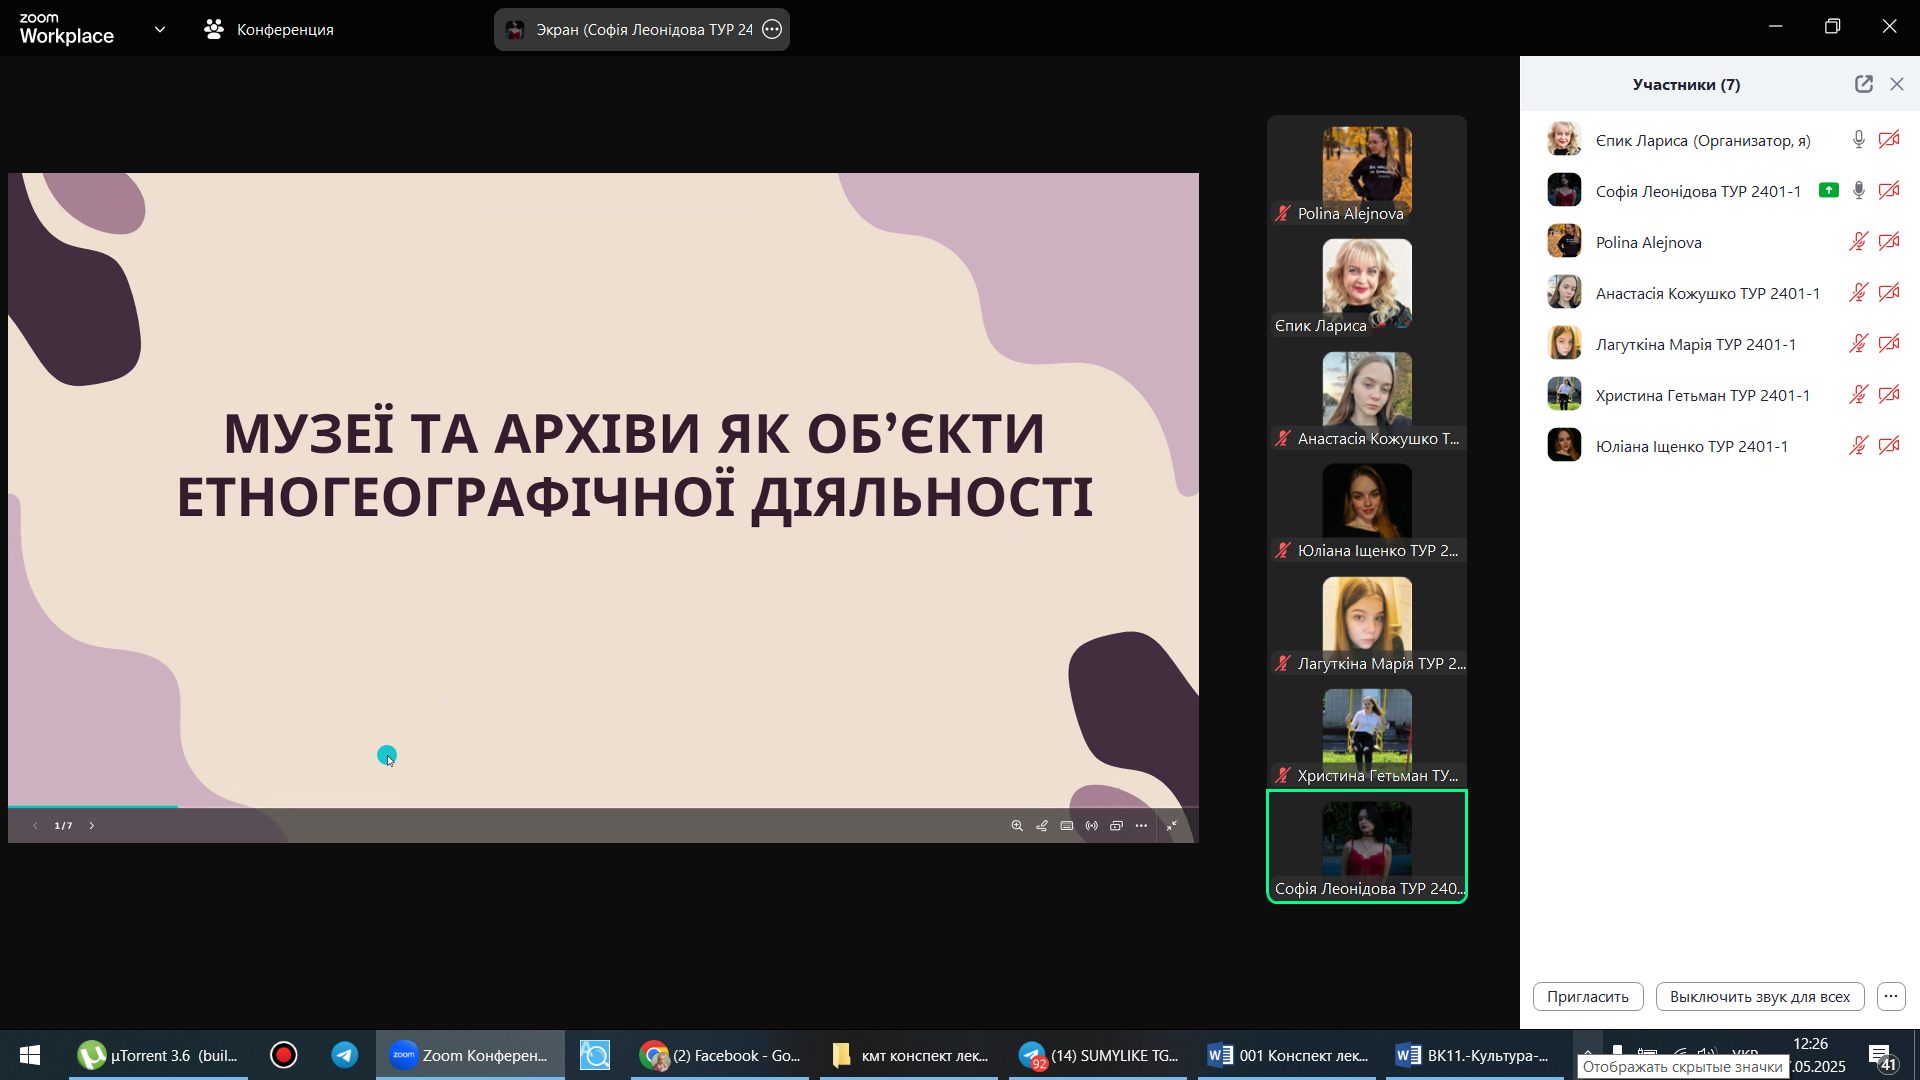Image resolution: width=1920 pixels, height=1080 pixels.
Task: Open more options next to mute all
Action: pyautogui.click(x=1891, y=997)
